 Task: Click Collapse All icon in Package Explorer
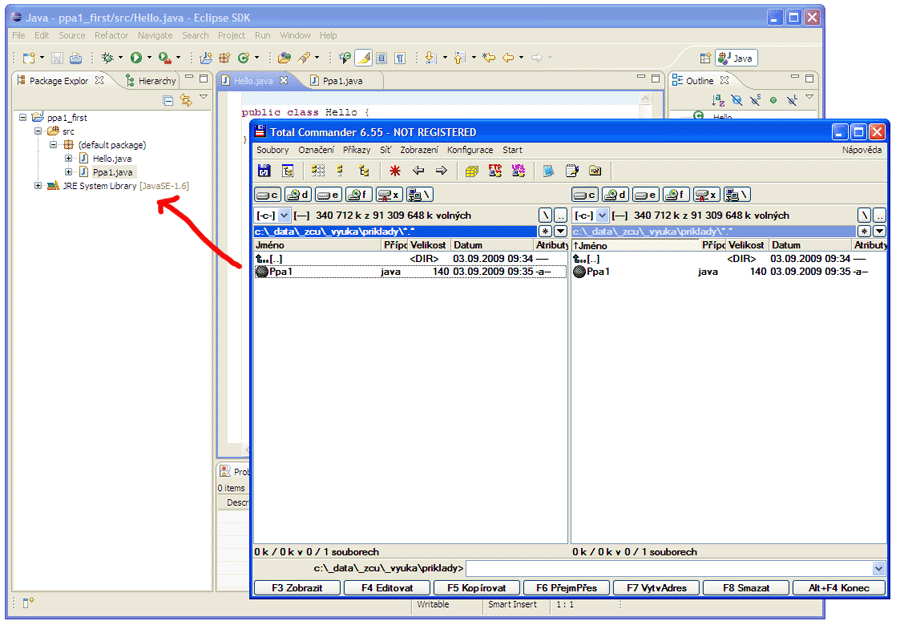[168, 101]
